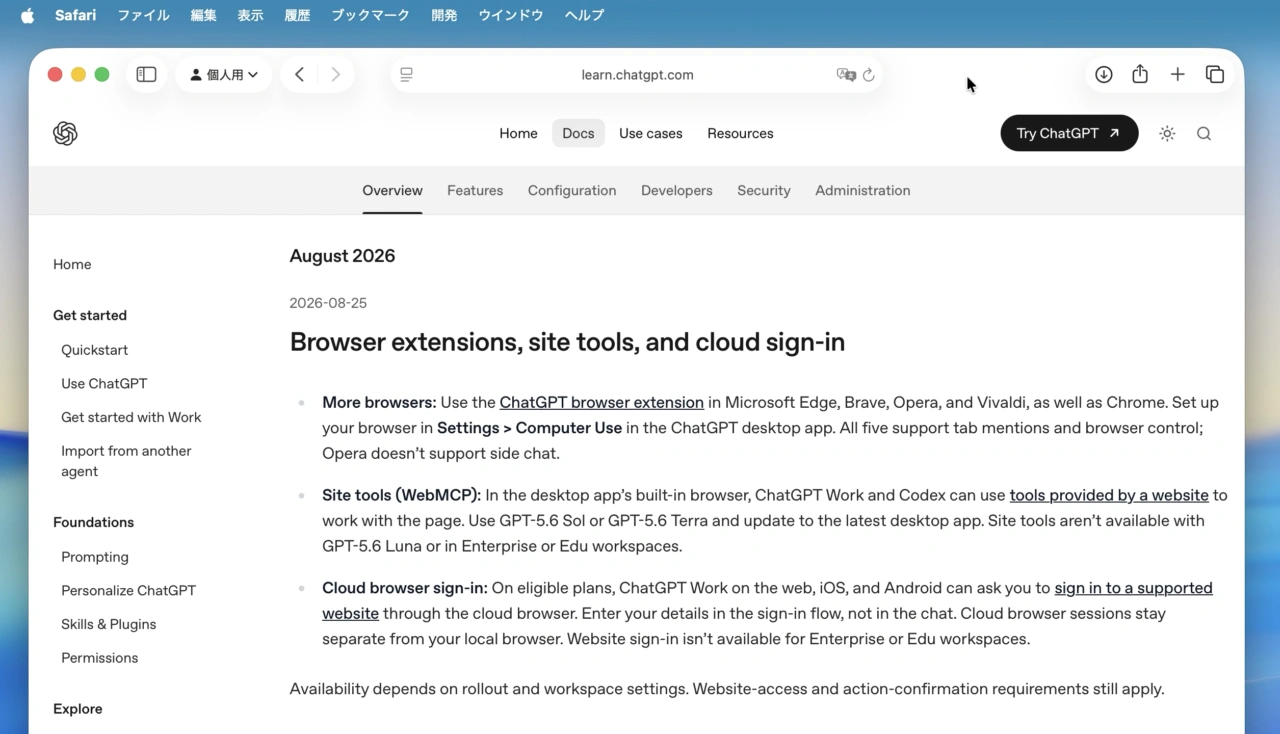1280x734 pixels.
Task: Open the 履歴 menu
Action: (297, 15)
